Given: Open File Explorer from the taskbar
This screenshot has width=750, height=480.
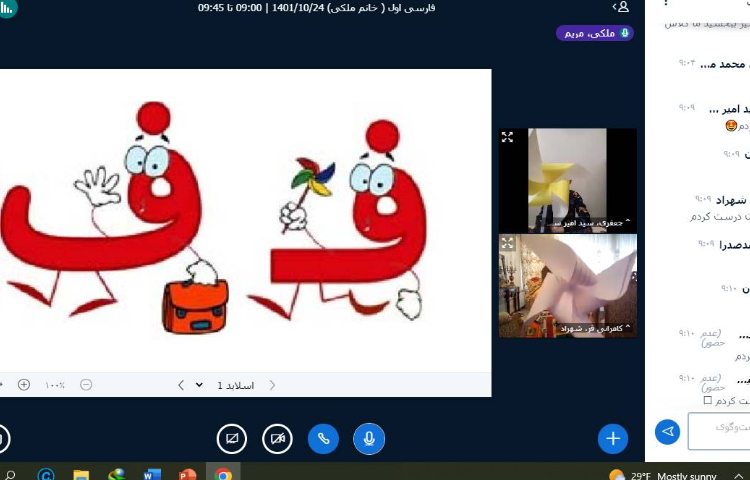Looking at the screenshot, I should click(81, 475).
